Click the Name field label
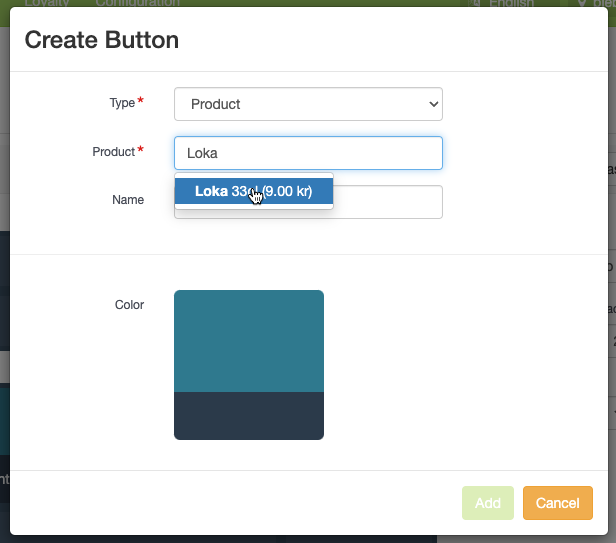Screen dimensions: 616x543 pyautogui.click(x=128, y=200)
